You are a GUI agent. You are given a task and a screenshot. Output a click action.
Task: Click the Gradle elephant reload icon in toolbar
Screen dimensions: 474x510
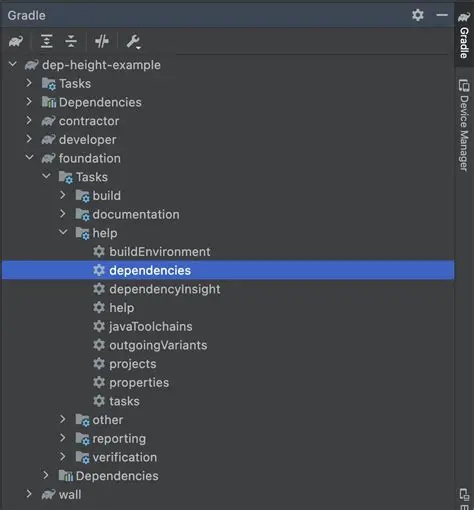point(16,42)
